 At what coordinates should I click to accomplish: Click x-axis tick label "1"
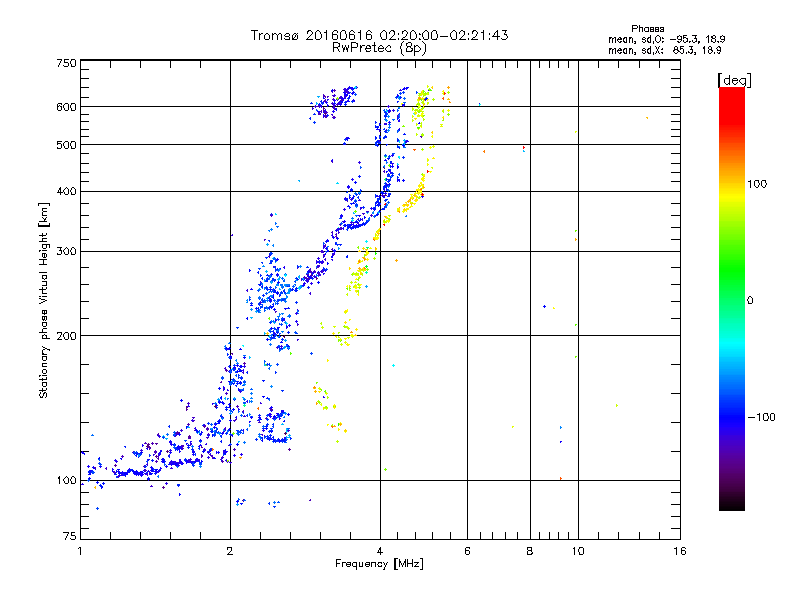[80, 551]
